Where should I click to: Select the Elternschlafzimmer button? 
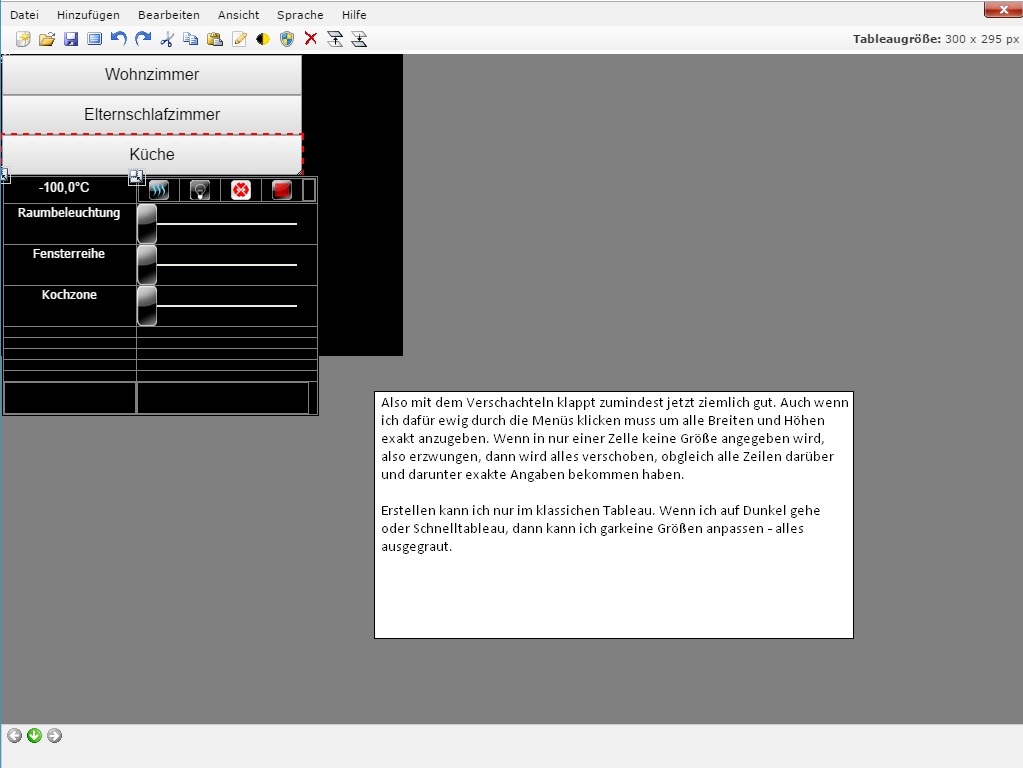(152, 115)
